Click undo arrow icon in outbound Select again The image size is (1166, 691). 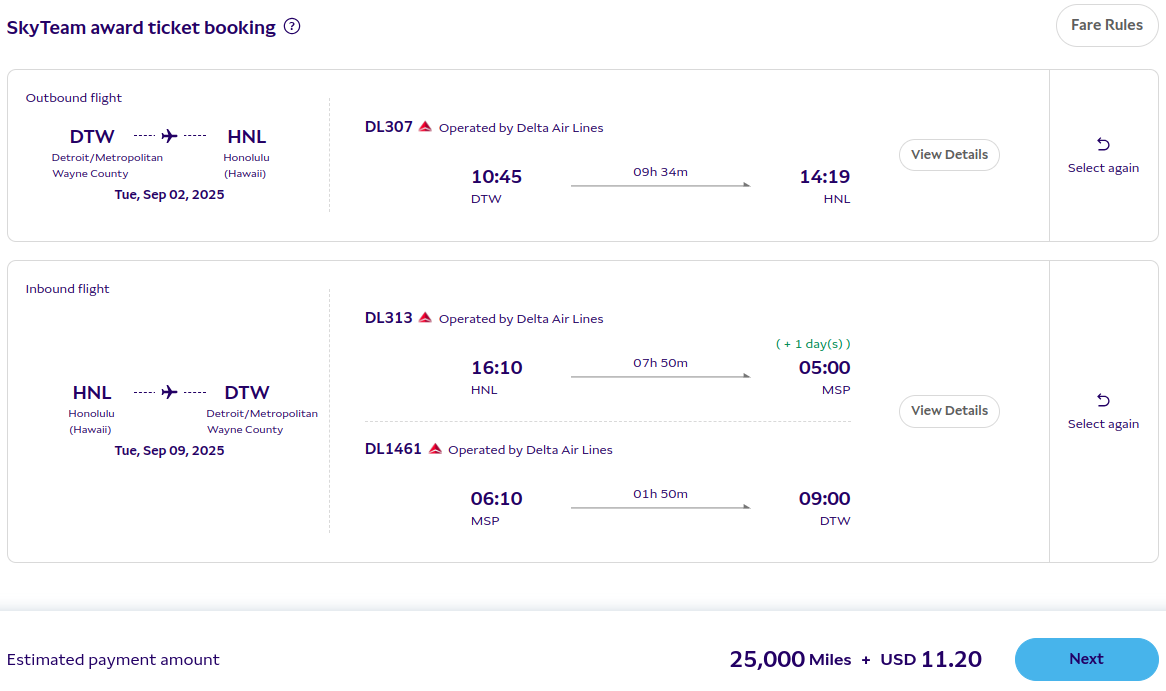coord(1103,144)
